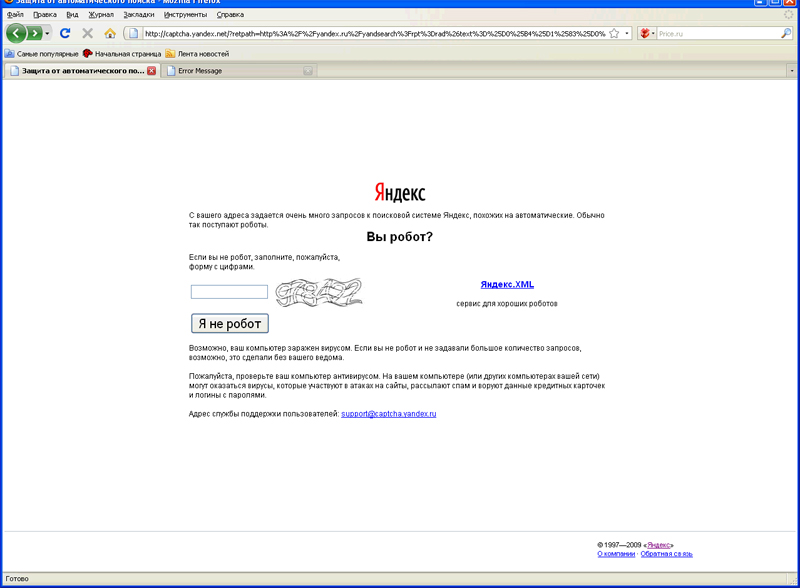
Task: Go to the home page via house icon
Action: pyautogui.click(x=110, y=34)
